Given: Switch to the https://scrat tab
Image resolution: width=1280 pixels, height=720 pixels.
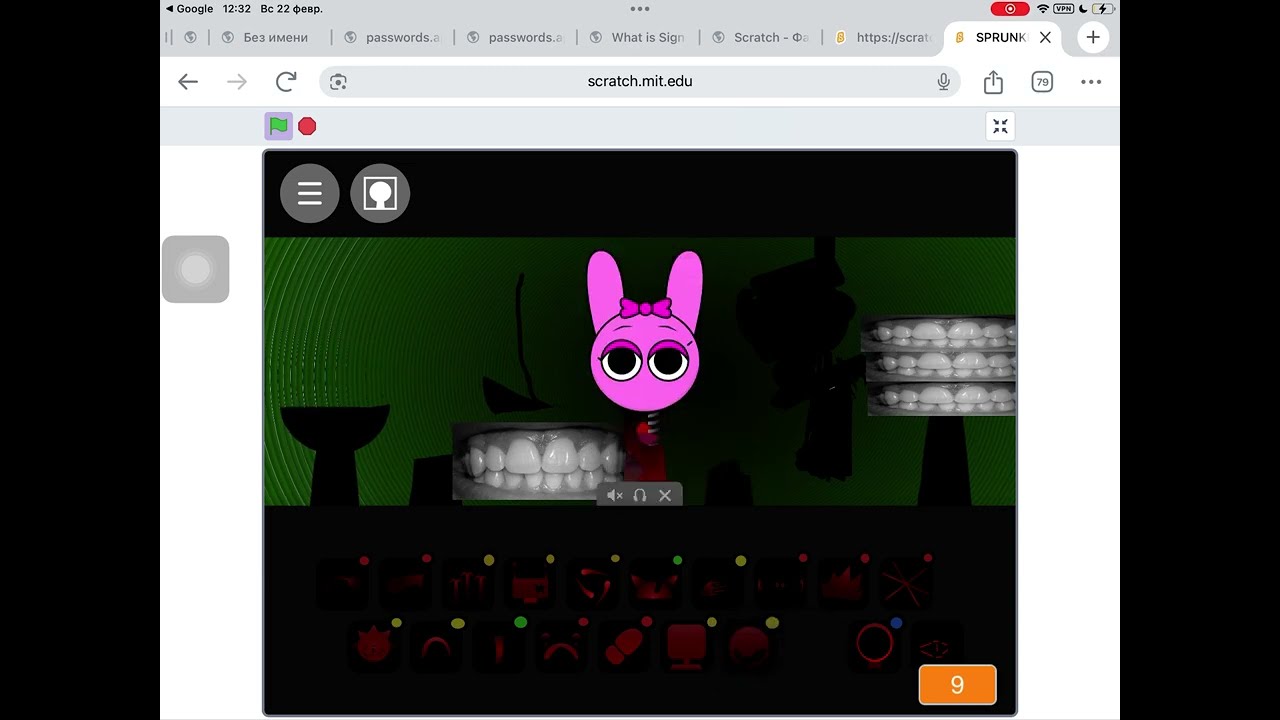Looking at the screenshot, I should [x=883, y=37].
